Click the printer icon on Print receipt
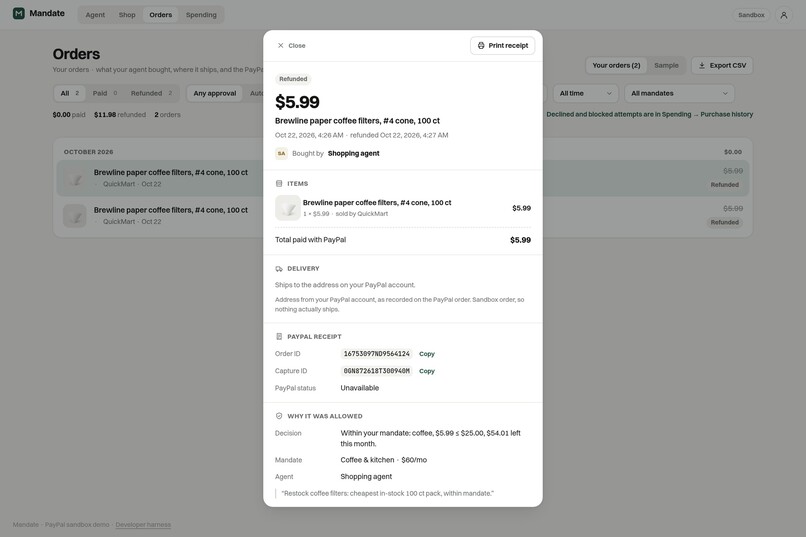Screen dimensions: 806x537 [481, 46]
